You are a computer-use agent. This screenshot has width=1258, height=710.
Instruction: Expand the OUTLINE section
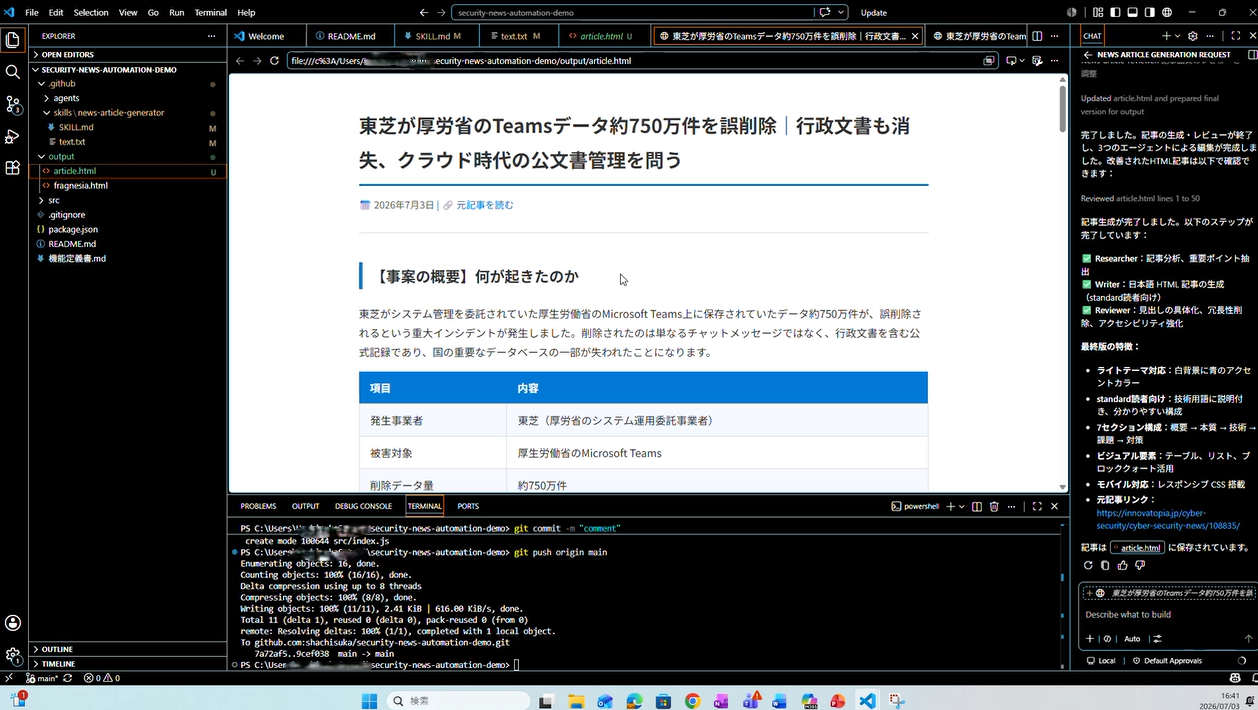click(x=128, y=649)
